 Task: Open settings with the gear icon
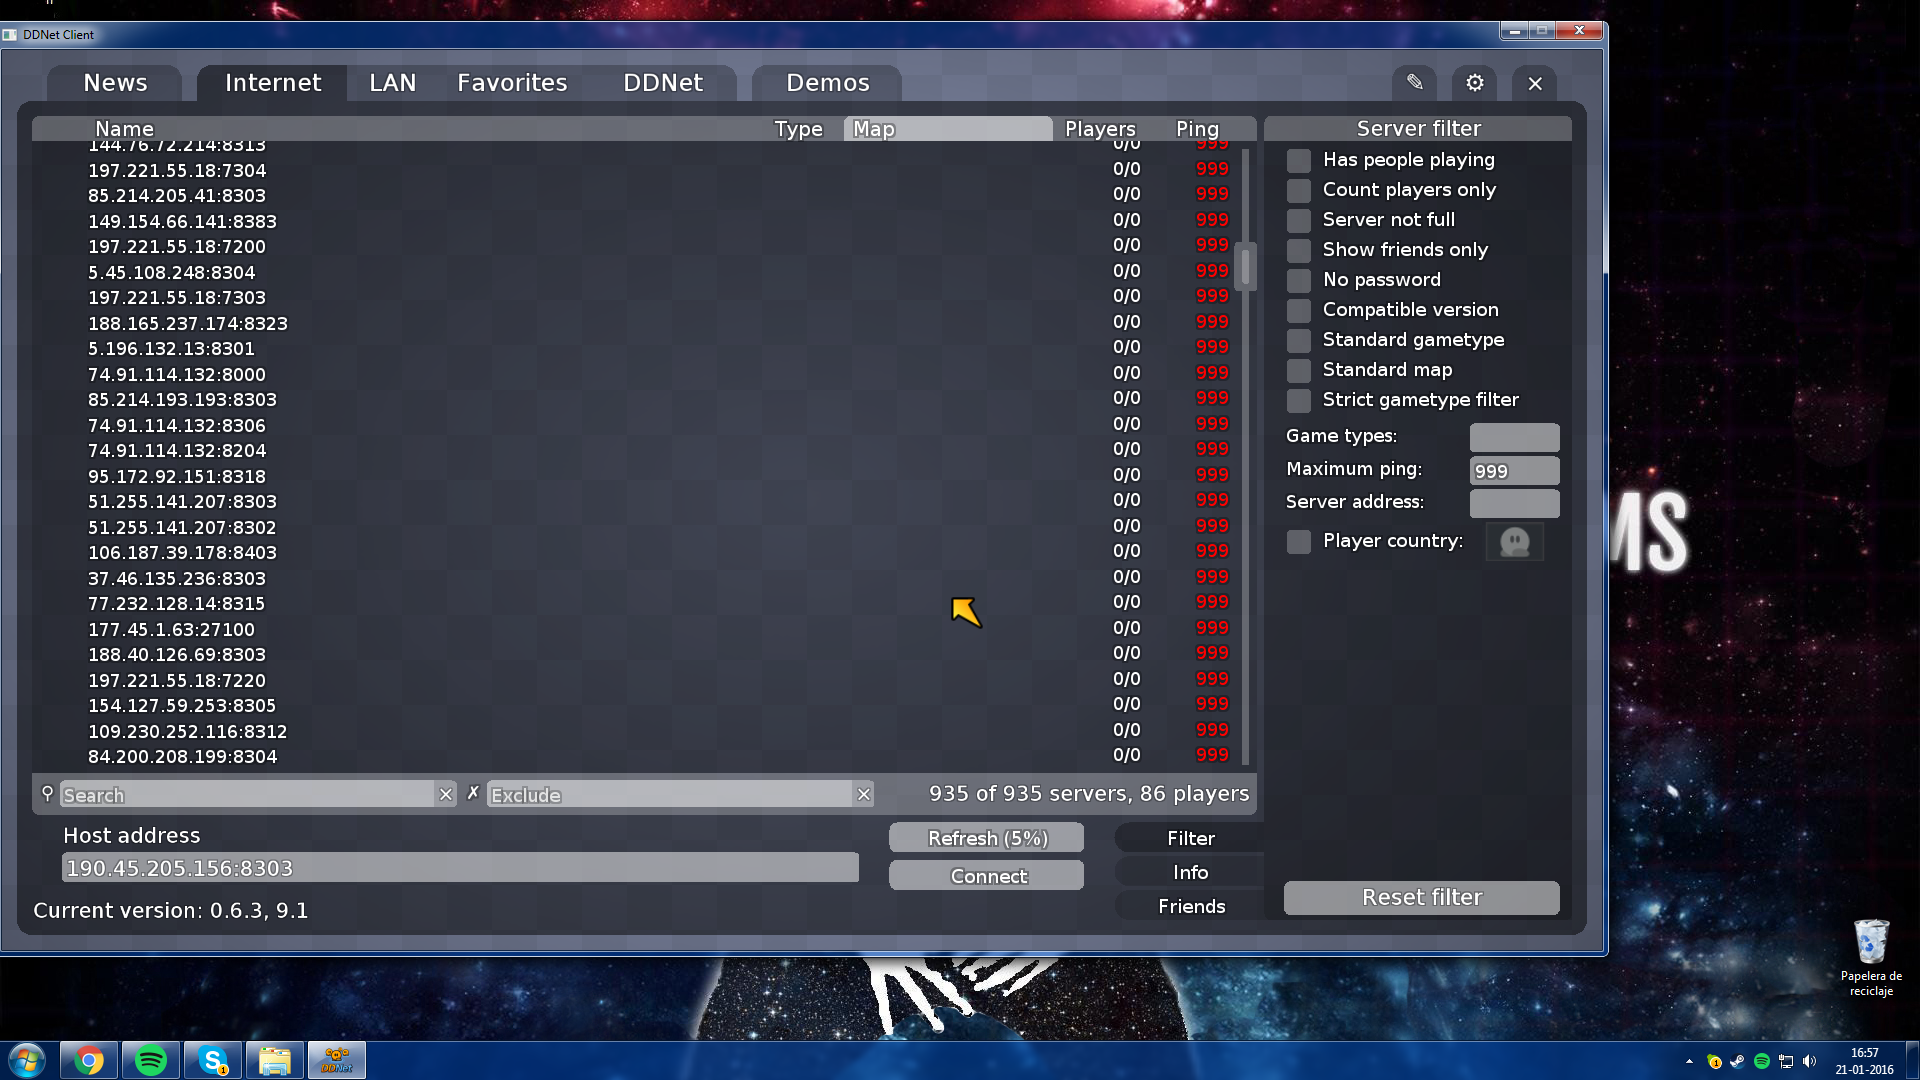(1475, 83)
